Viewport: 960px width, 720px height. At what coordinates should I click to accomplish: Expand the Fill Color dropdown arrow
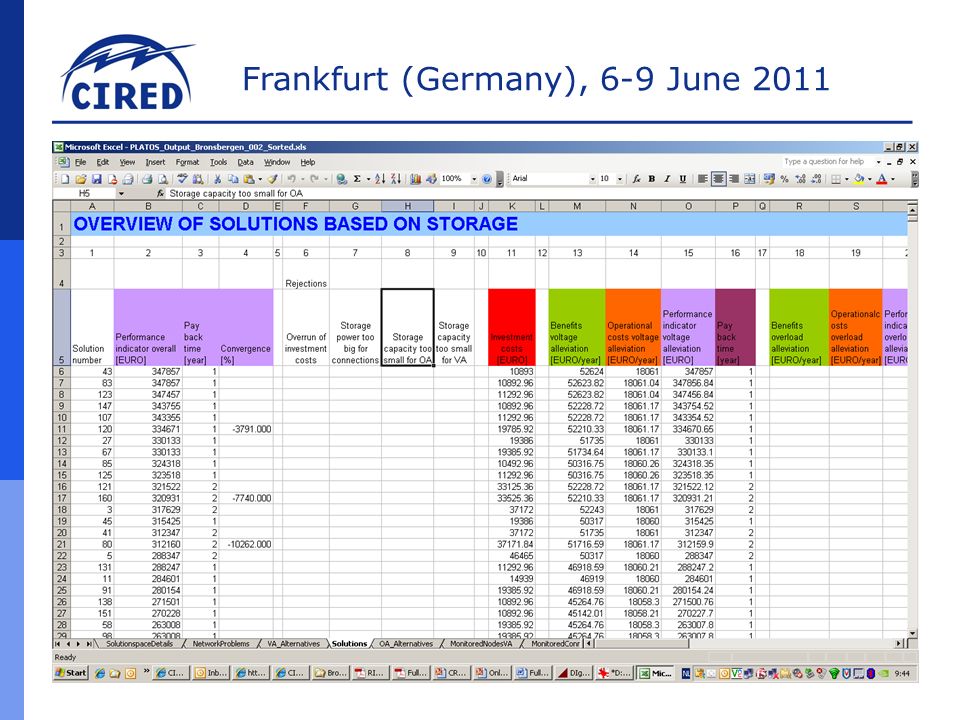click(x=869, y=179)
